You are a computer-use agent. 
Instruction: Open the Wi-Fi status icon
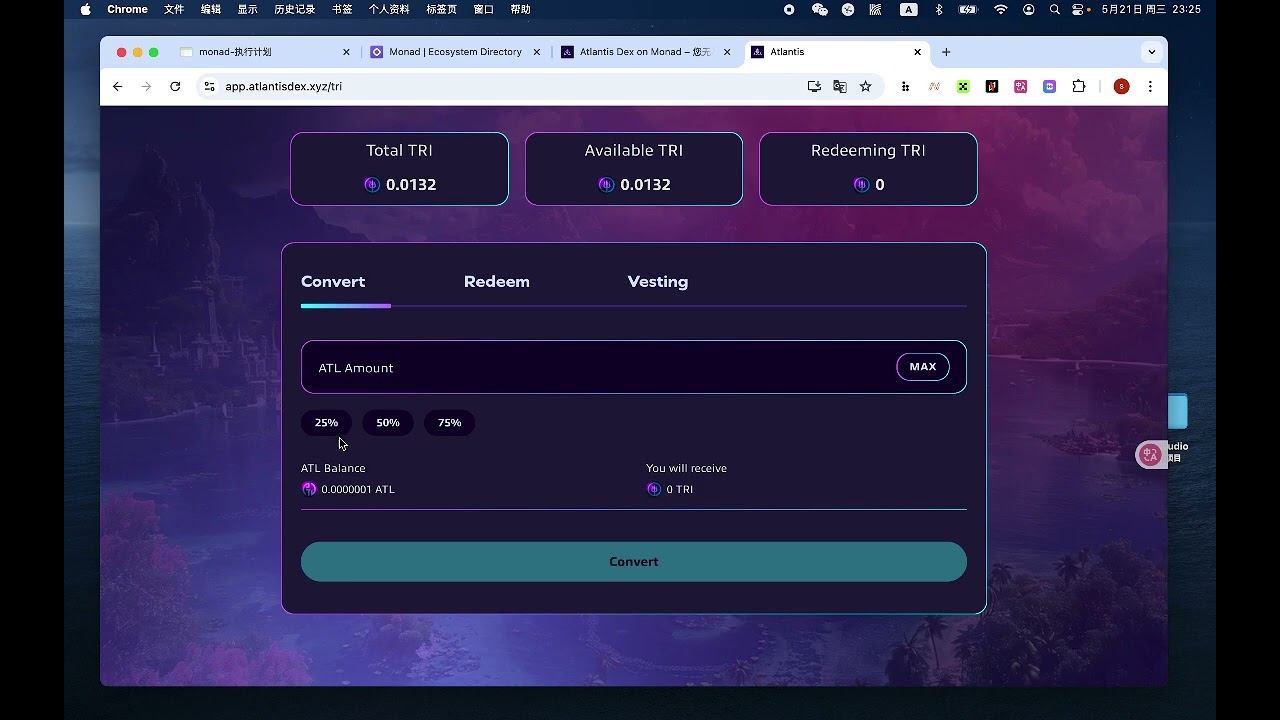(x=1001, y=10)
